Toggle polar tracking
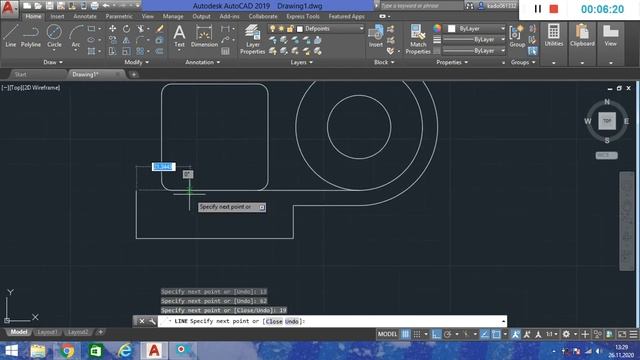 coord(447,334)
